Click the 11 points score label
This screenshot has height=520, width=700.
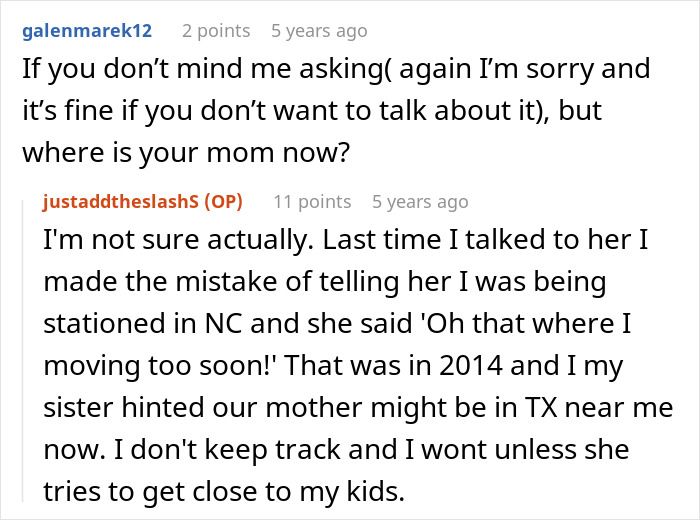tap(312, 201)
